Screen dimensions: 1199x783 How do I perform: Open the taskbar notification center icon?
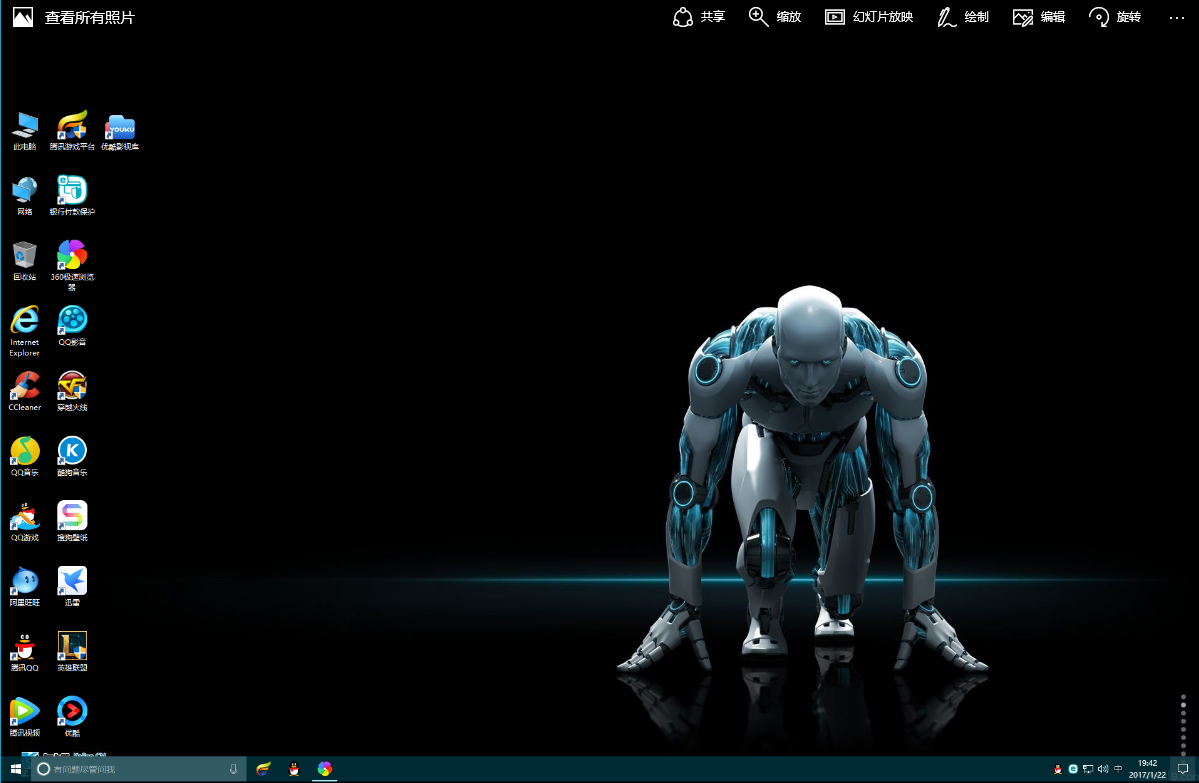1182,769
